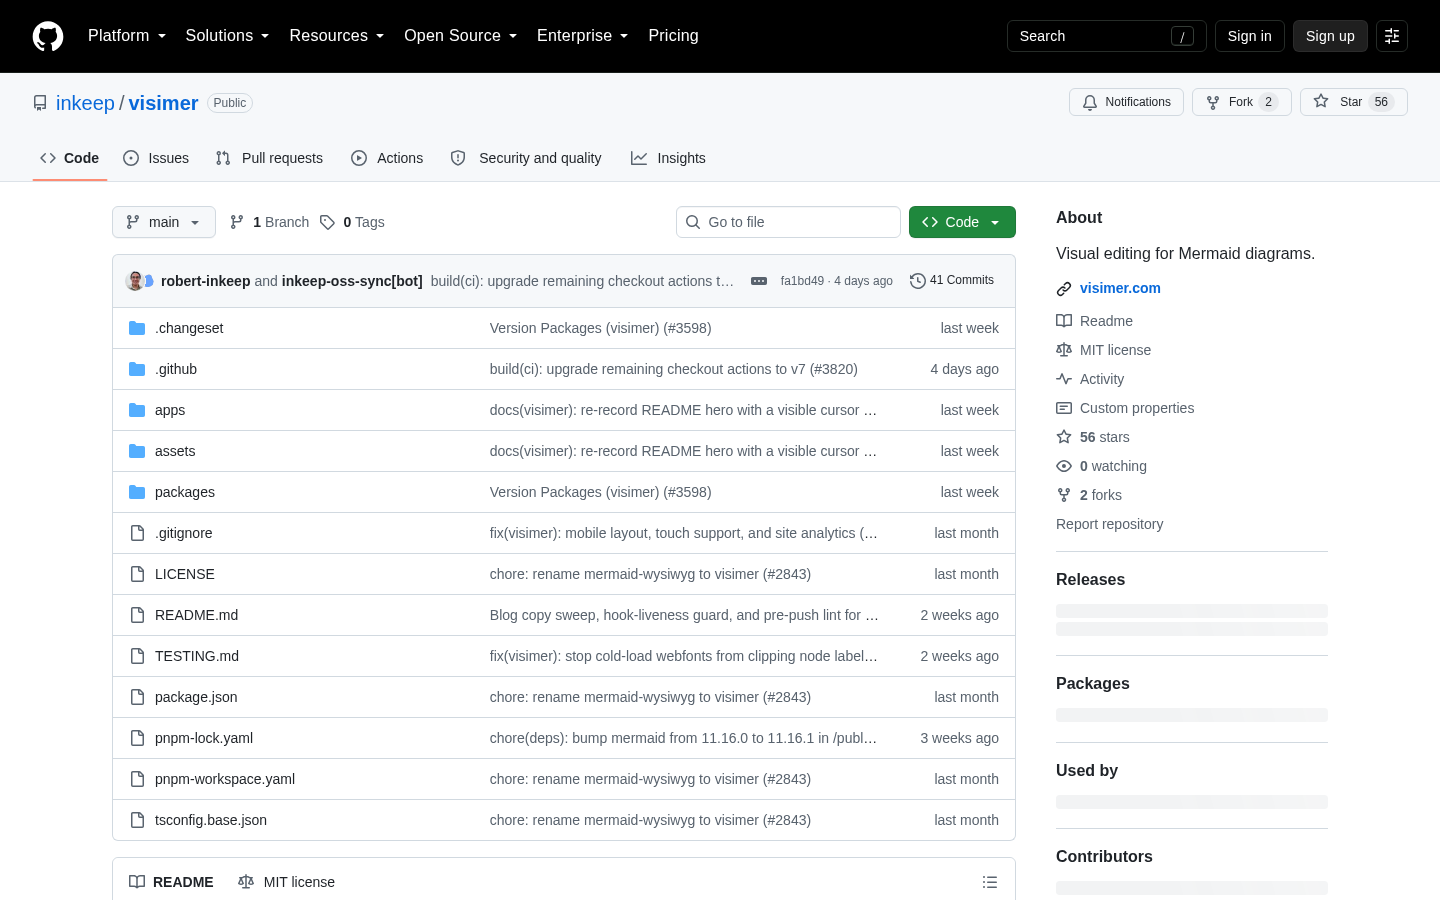1440x900 pixels.
Task: Expand the Resources menu
Action: [x=337, y=36]
